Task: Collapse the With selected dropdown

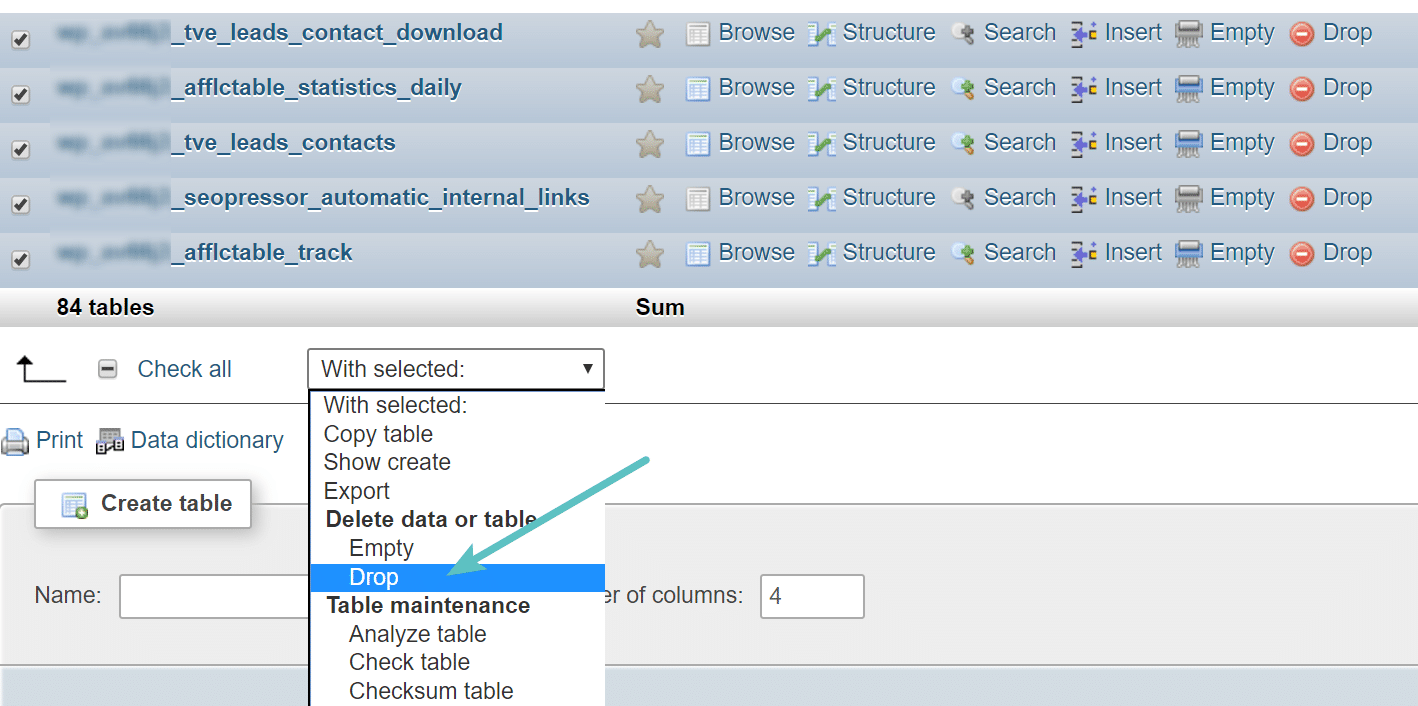Action: (x=456, y=369)
